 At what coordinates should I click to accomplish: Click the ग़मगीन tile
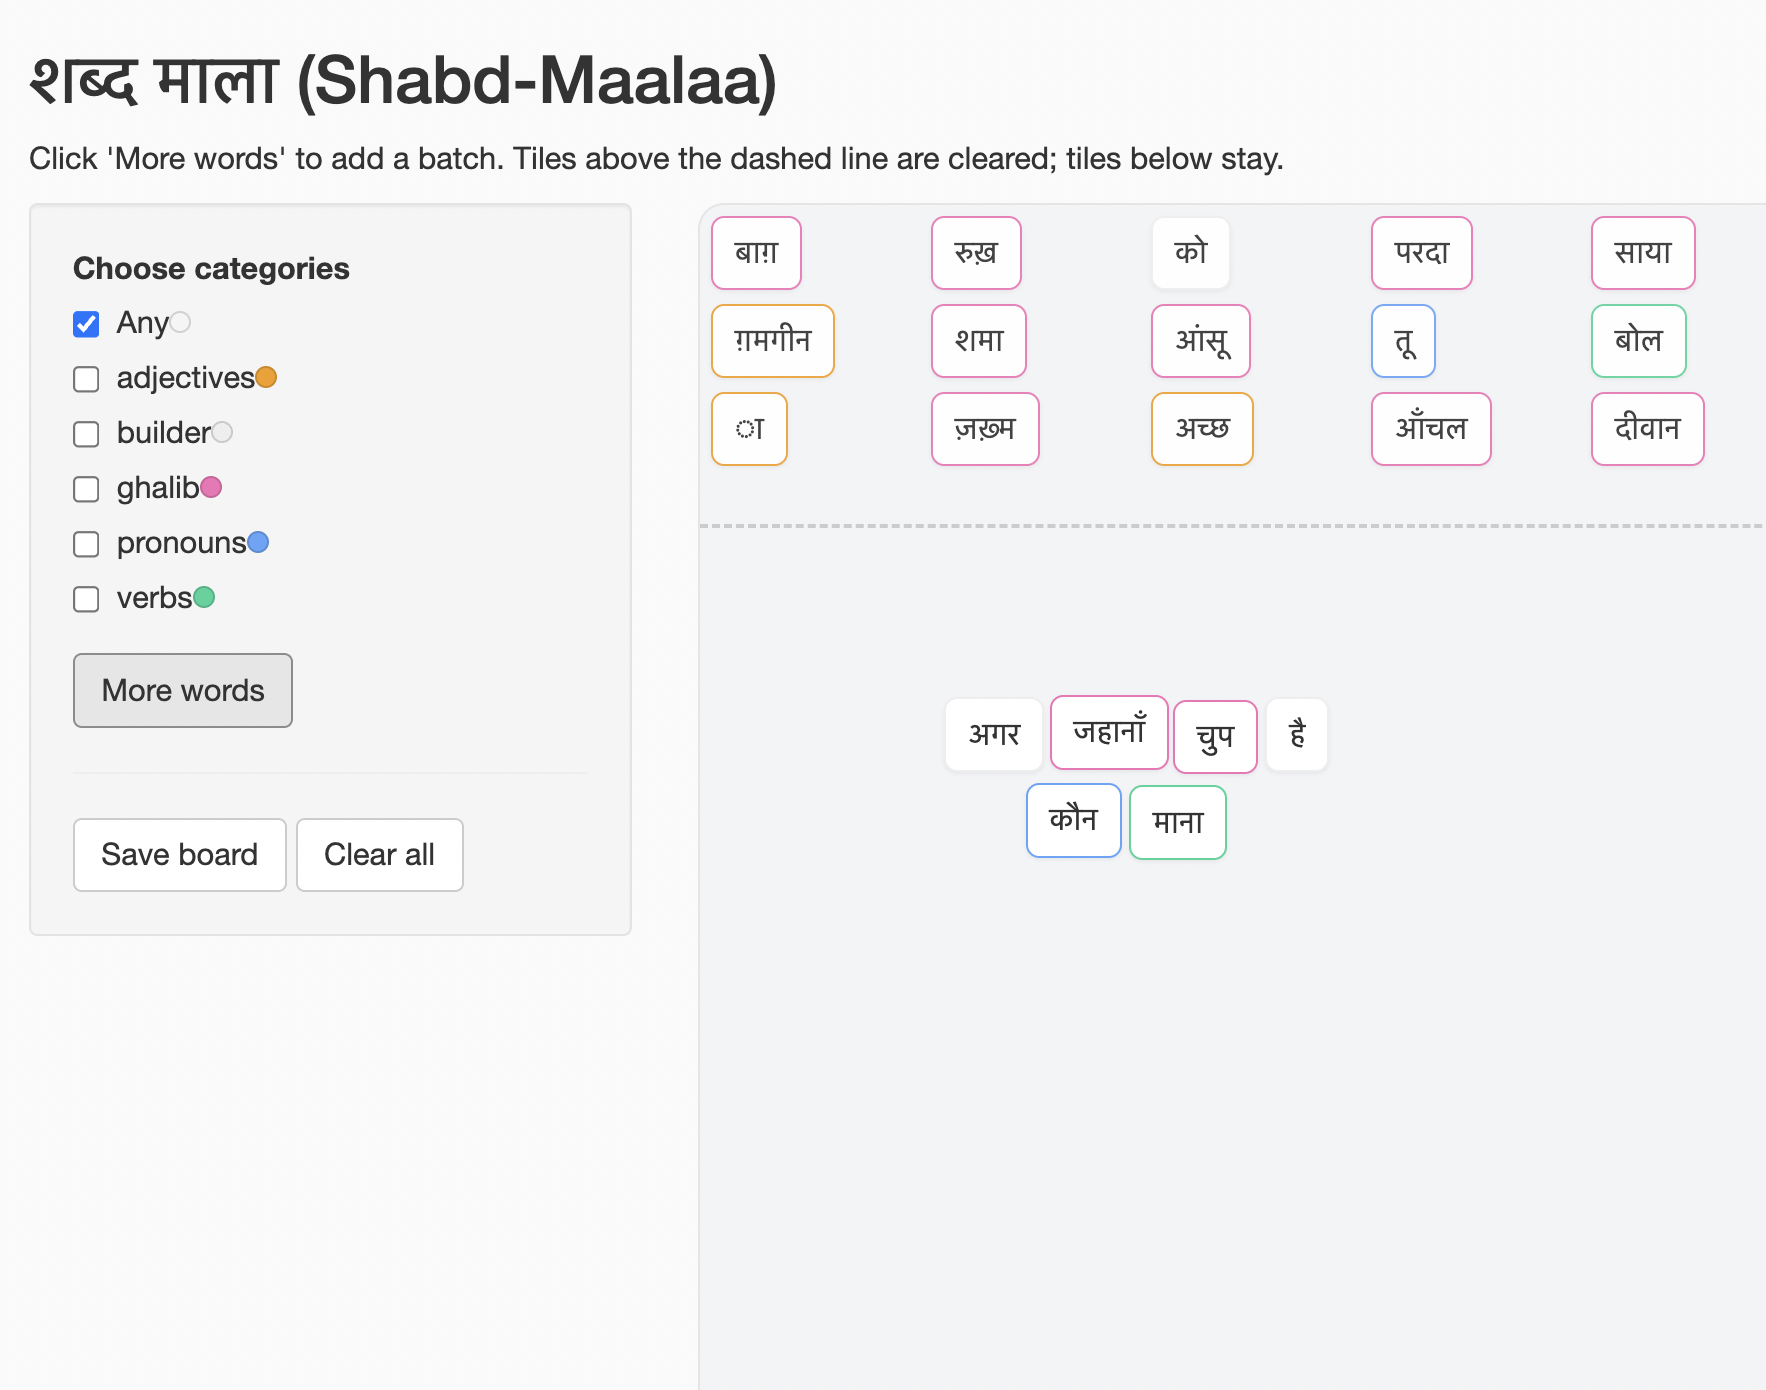pos(772,341)
